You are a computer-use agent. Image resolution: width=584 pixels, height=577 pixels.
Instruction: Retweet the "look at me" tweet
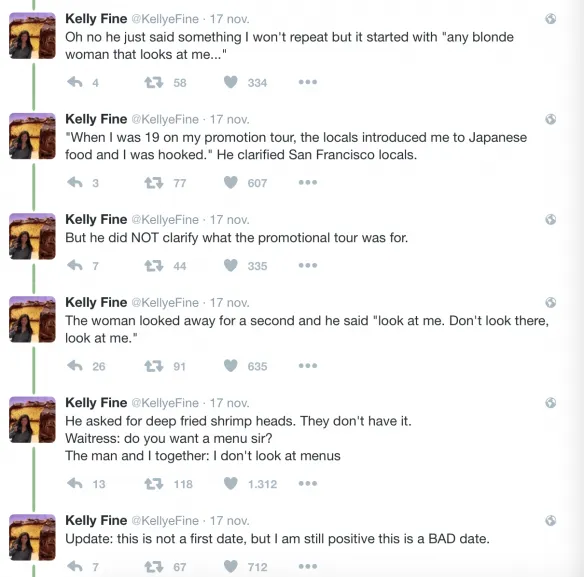coord(154,366)
